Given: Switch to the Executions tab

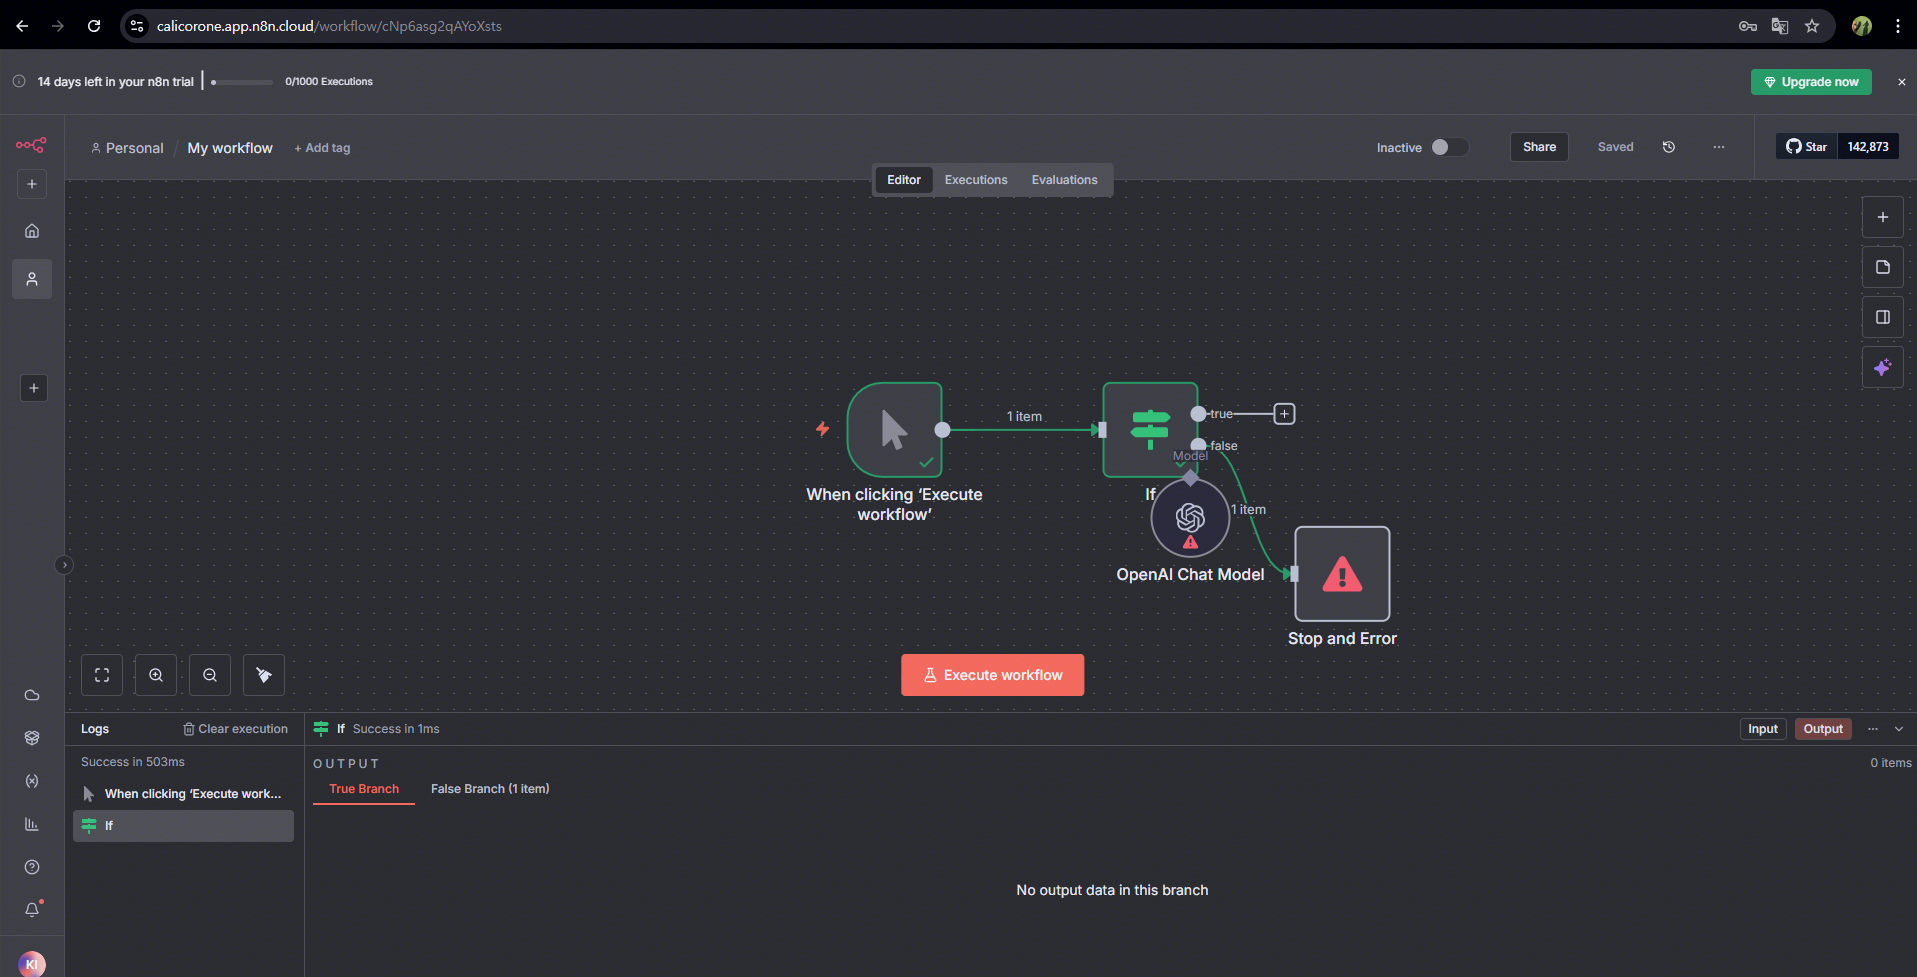Looking at the screenshot, I should (x=976, y=180).
